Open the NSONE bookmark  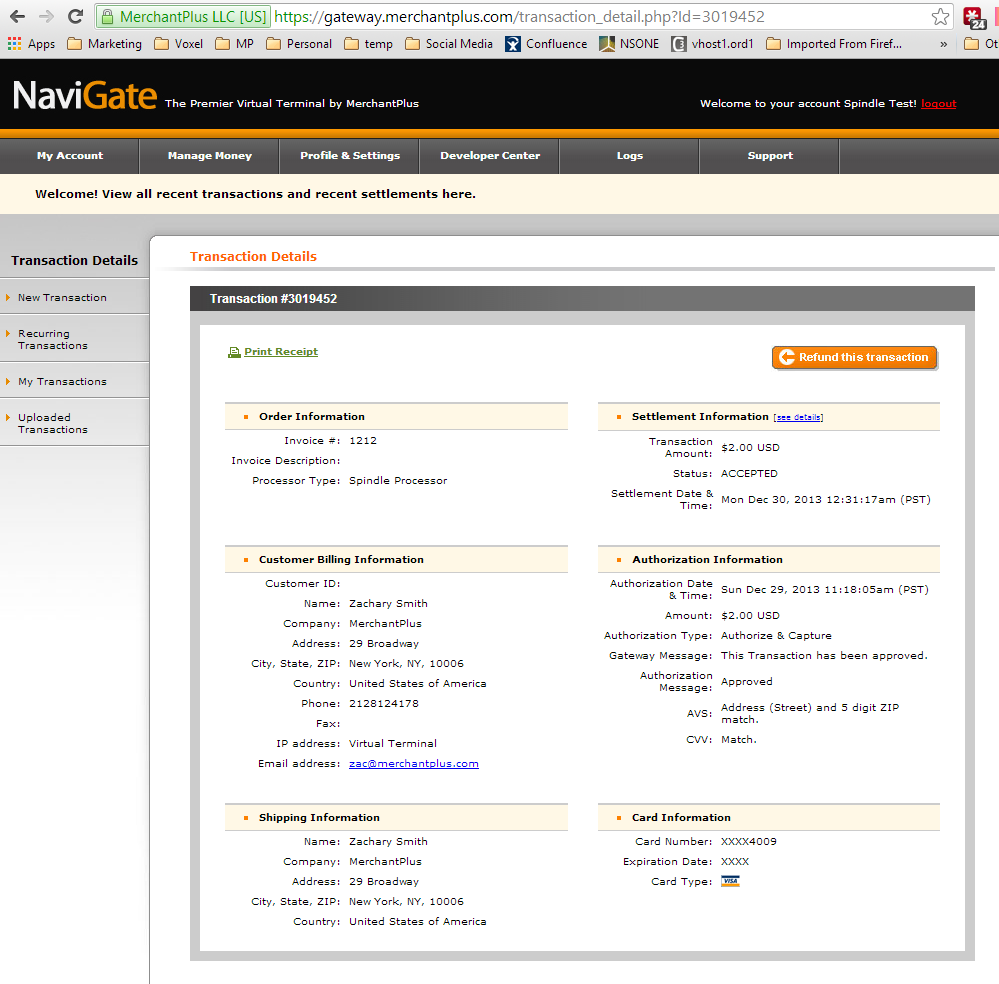[x=629, y=44]
